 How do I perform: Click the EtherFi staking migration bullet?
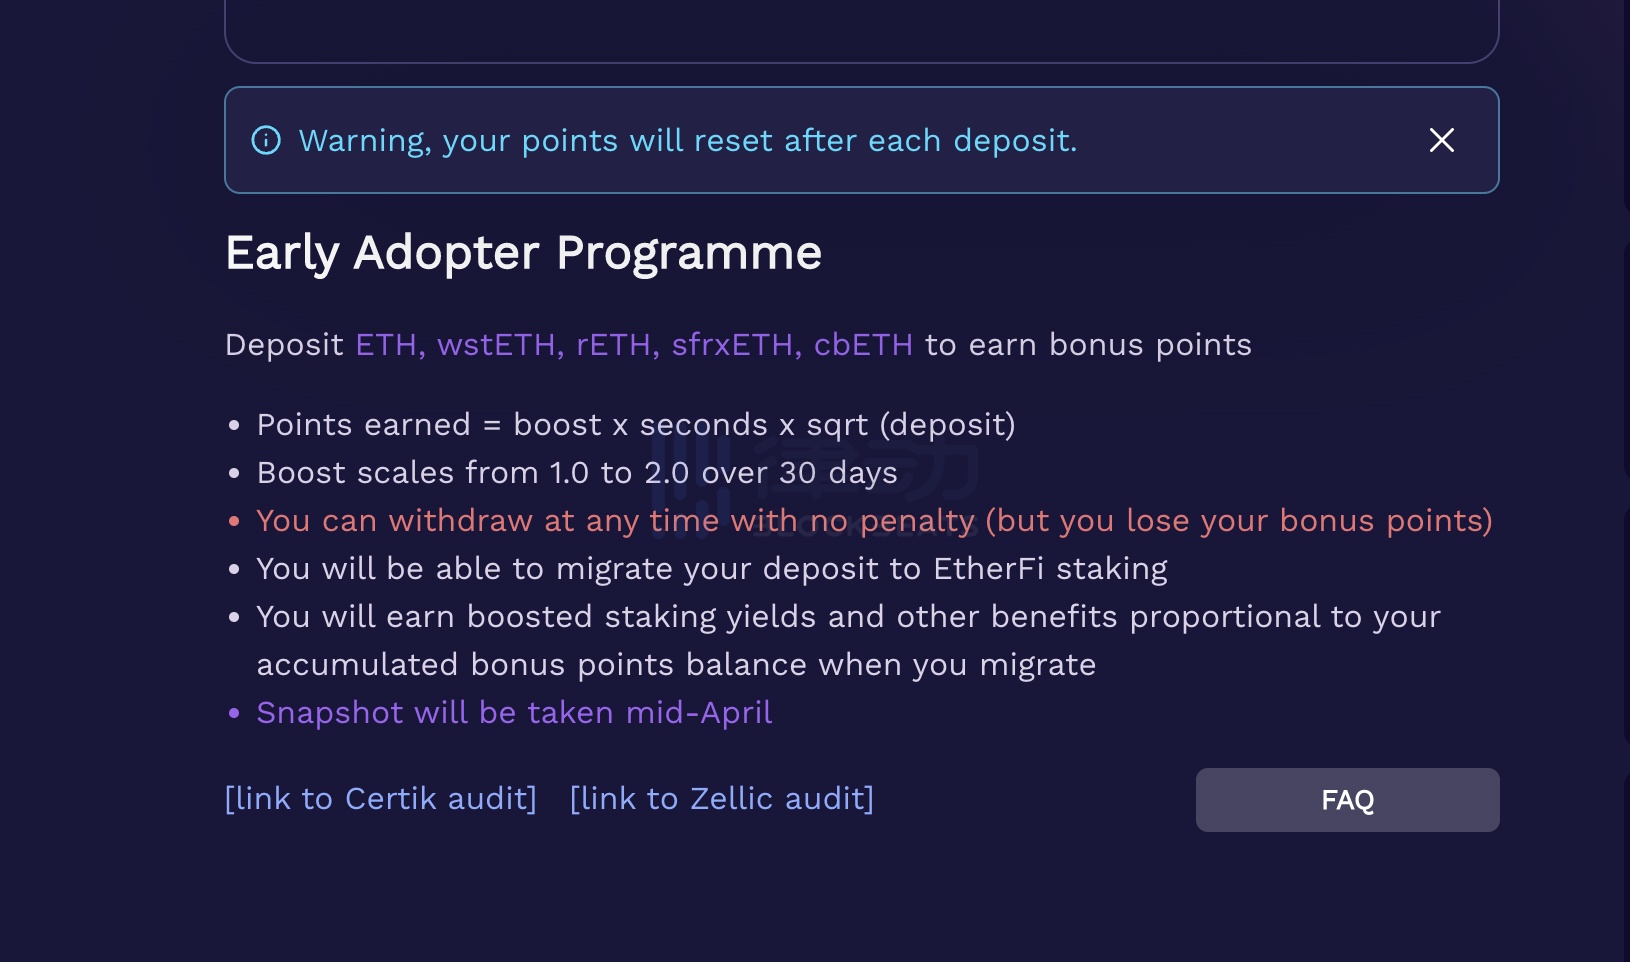(x=711, y=567)
